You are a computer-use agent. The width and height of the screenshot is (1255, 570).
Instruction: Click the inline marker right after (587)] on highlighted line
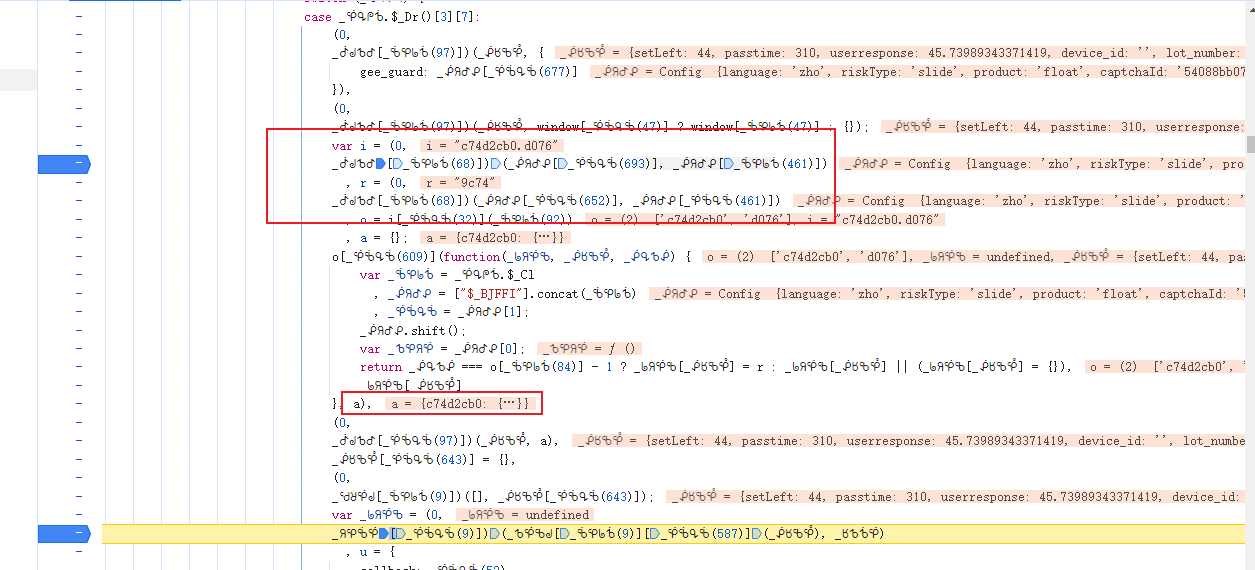pos(756,534)
